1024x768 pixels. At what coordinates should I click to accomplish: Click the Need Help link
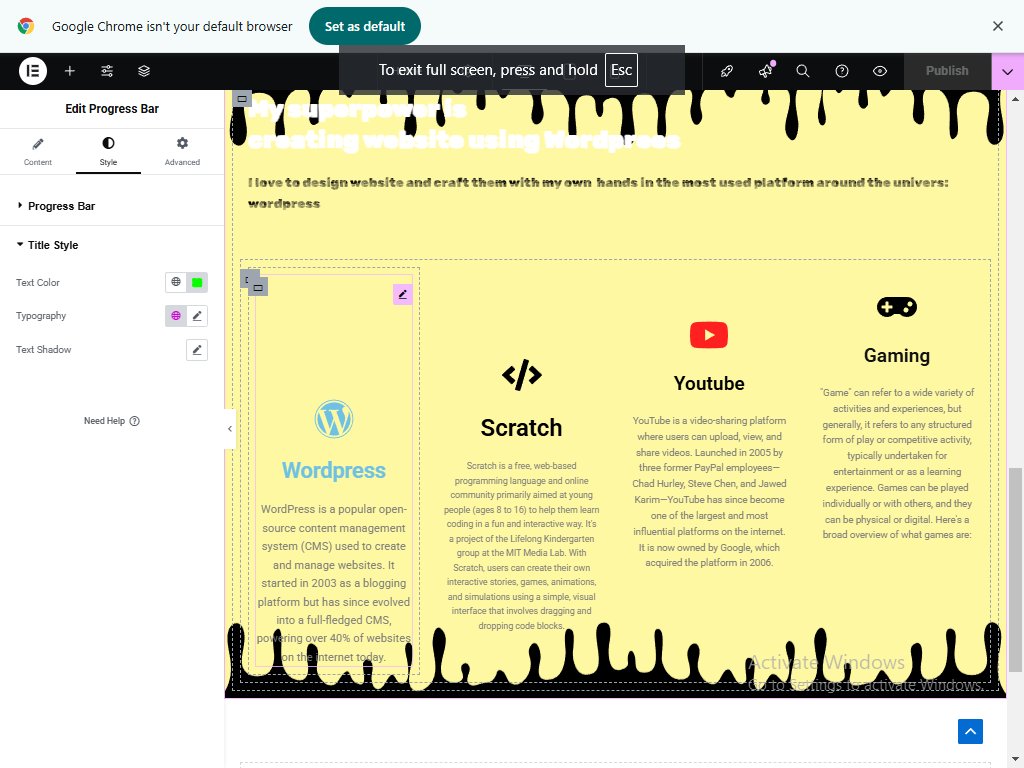point(112,421)
